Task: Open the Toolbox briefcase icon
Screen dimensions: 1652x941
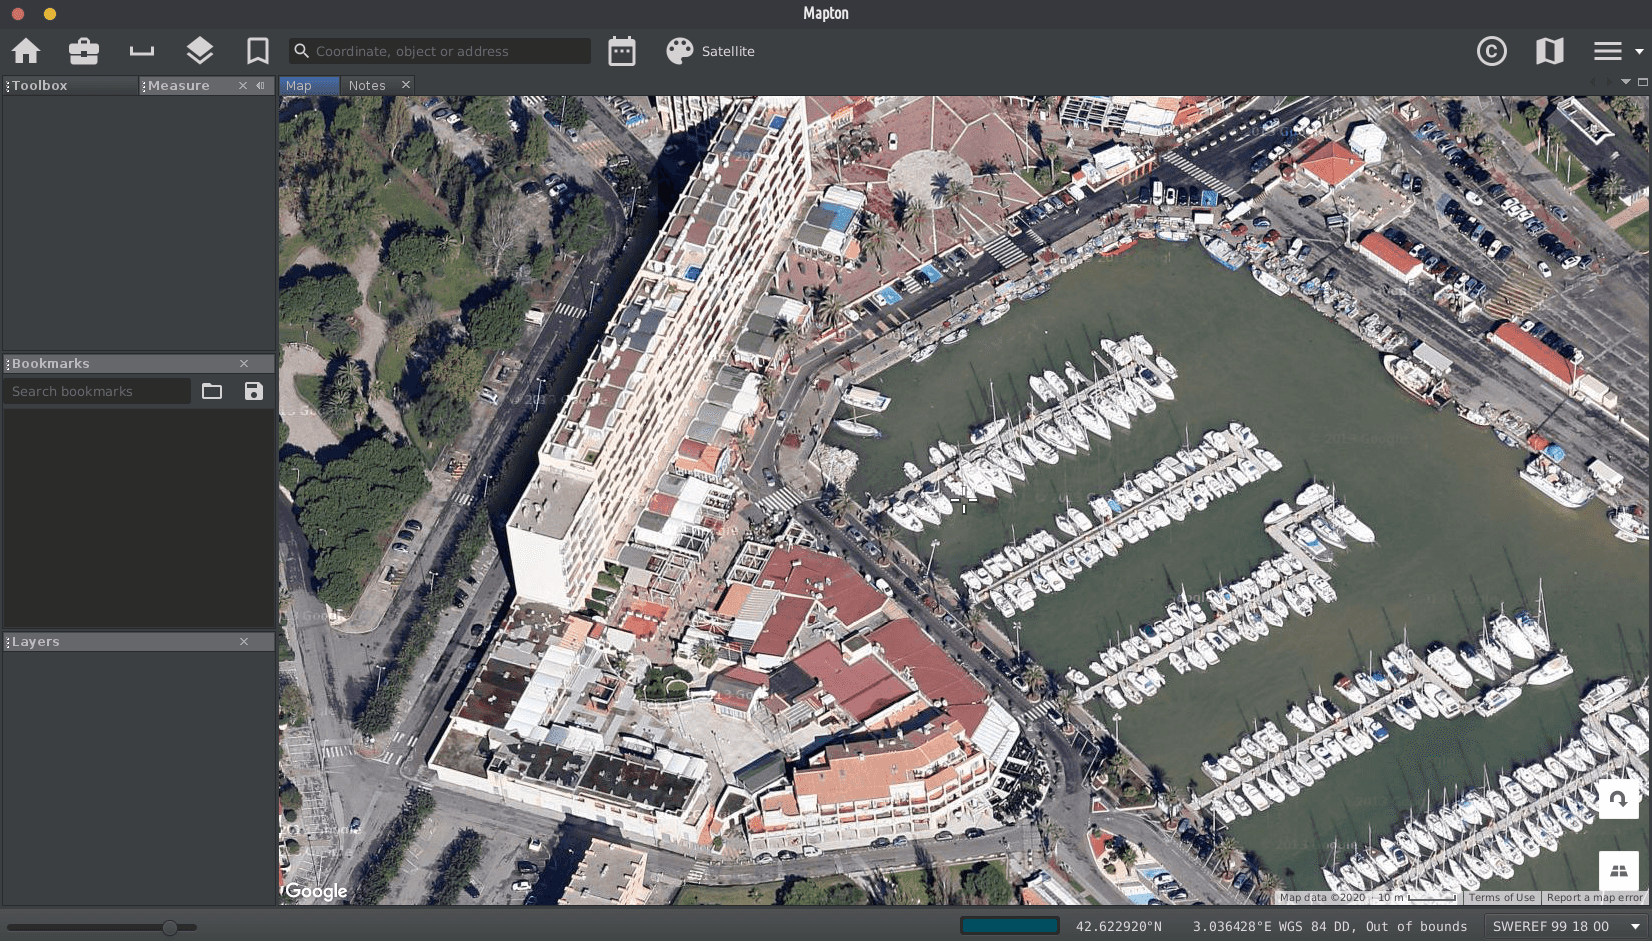Action: point(84,51)
